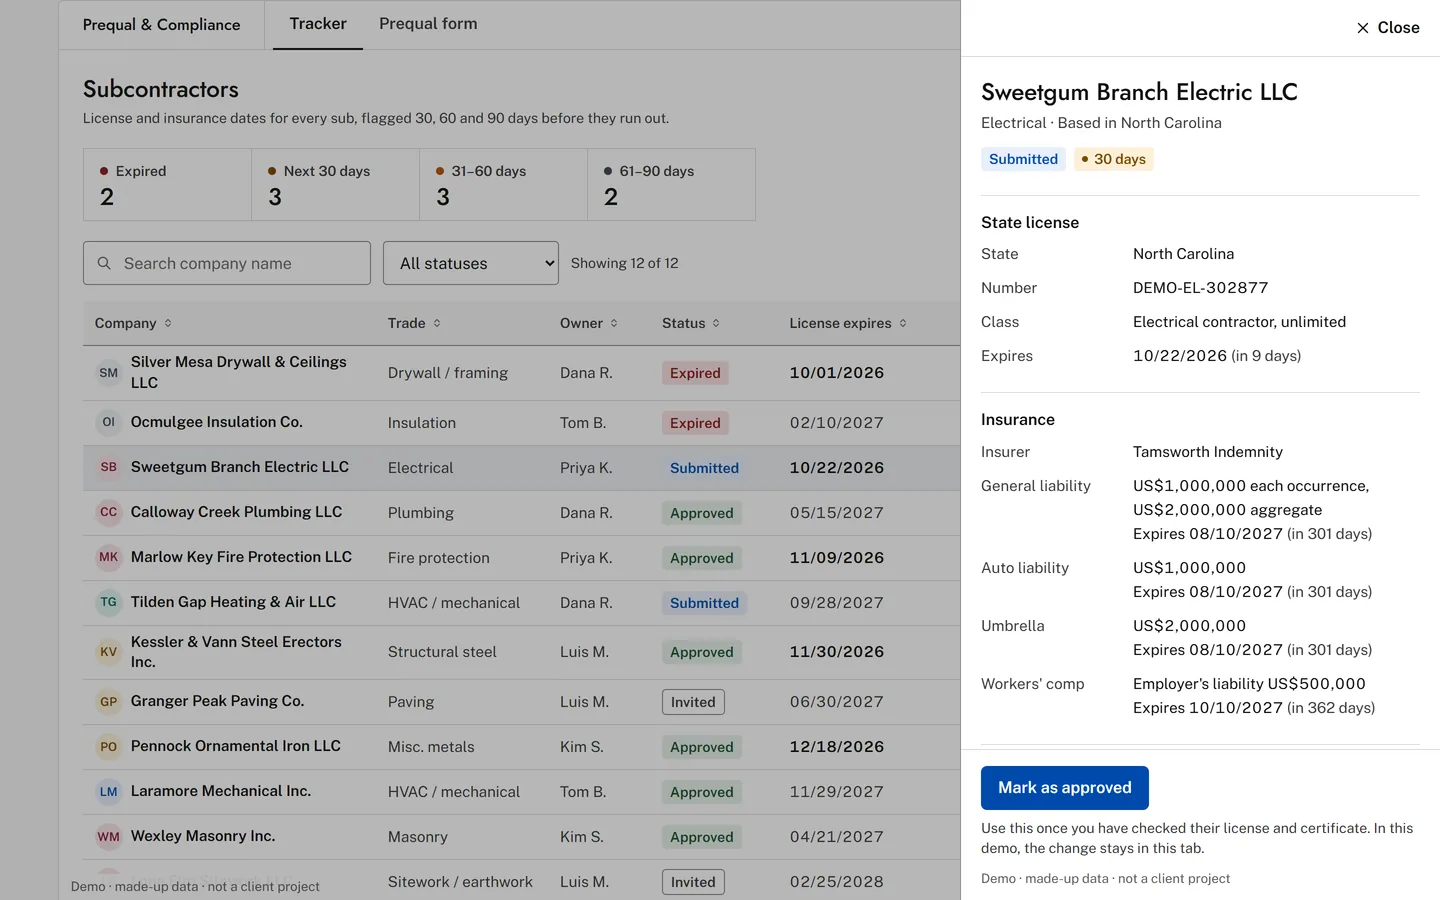Click the WM avatar for Wexley Masonry
Viewport: 1440px width, 900px height.
(x=109, y=837)
